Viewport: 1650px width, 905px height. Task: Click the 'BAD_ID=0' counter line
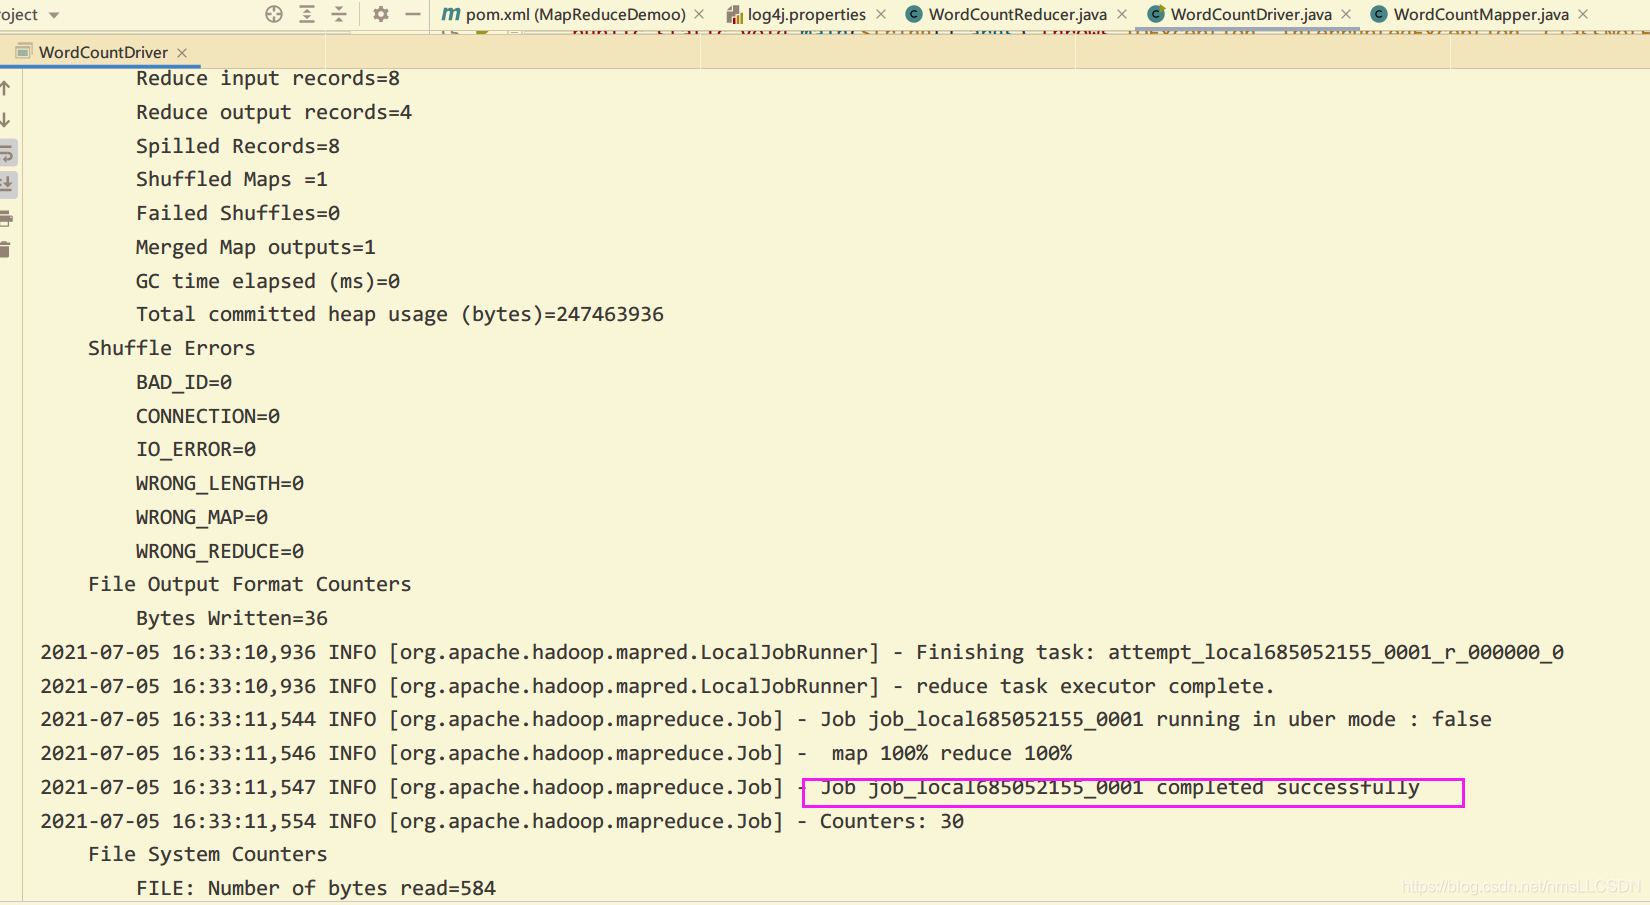pos(184,383)
